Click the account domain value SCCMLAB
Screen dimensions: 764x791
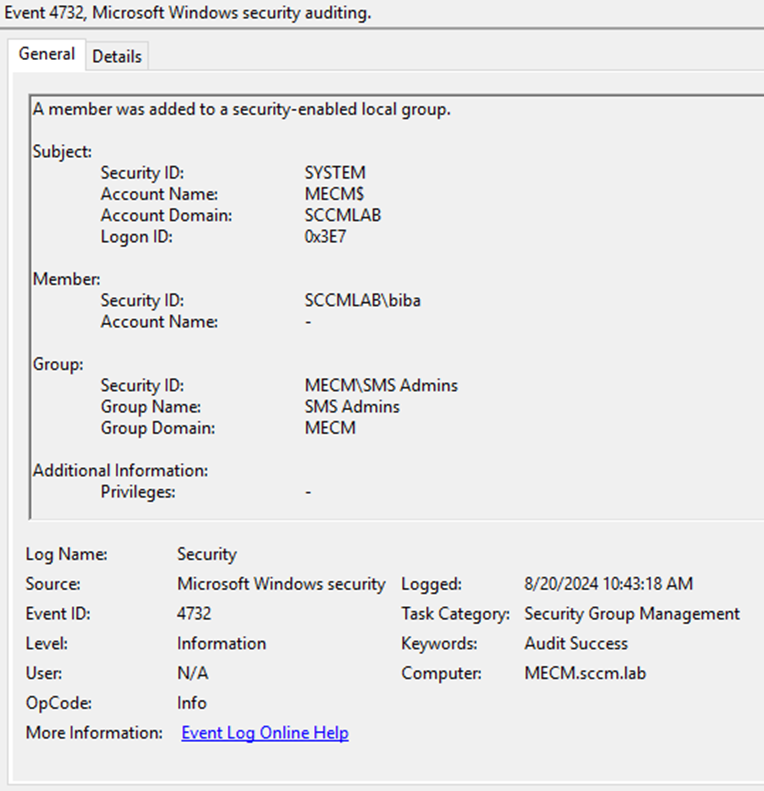pyautogui.click(x=343, y=215)
